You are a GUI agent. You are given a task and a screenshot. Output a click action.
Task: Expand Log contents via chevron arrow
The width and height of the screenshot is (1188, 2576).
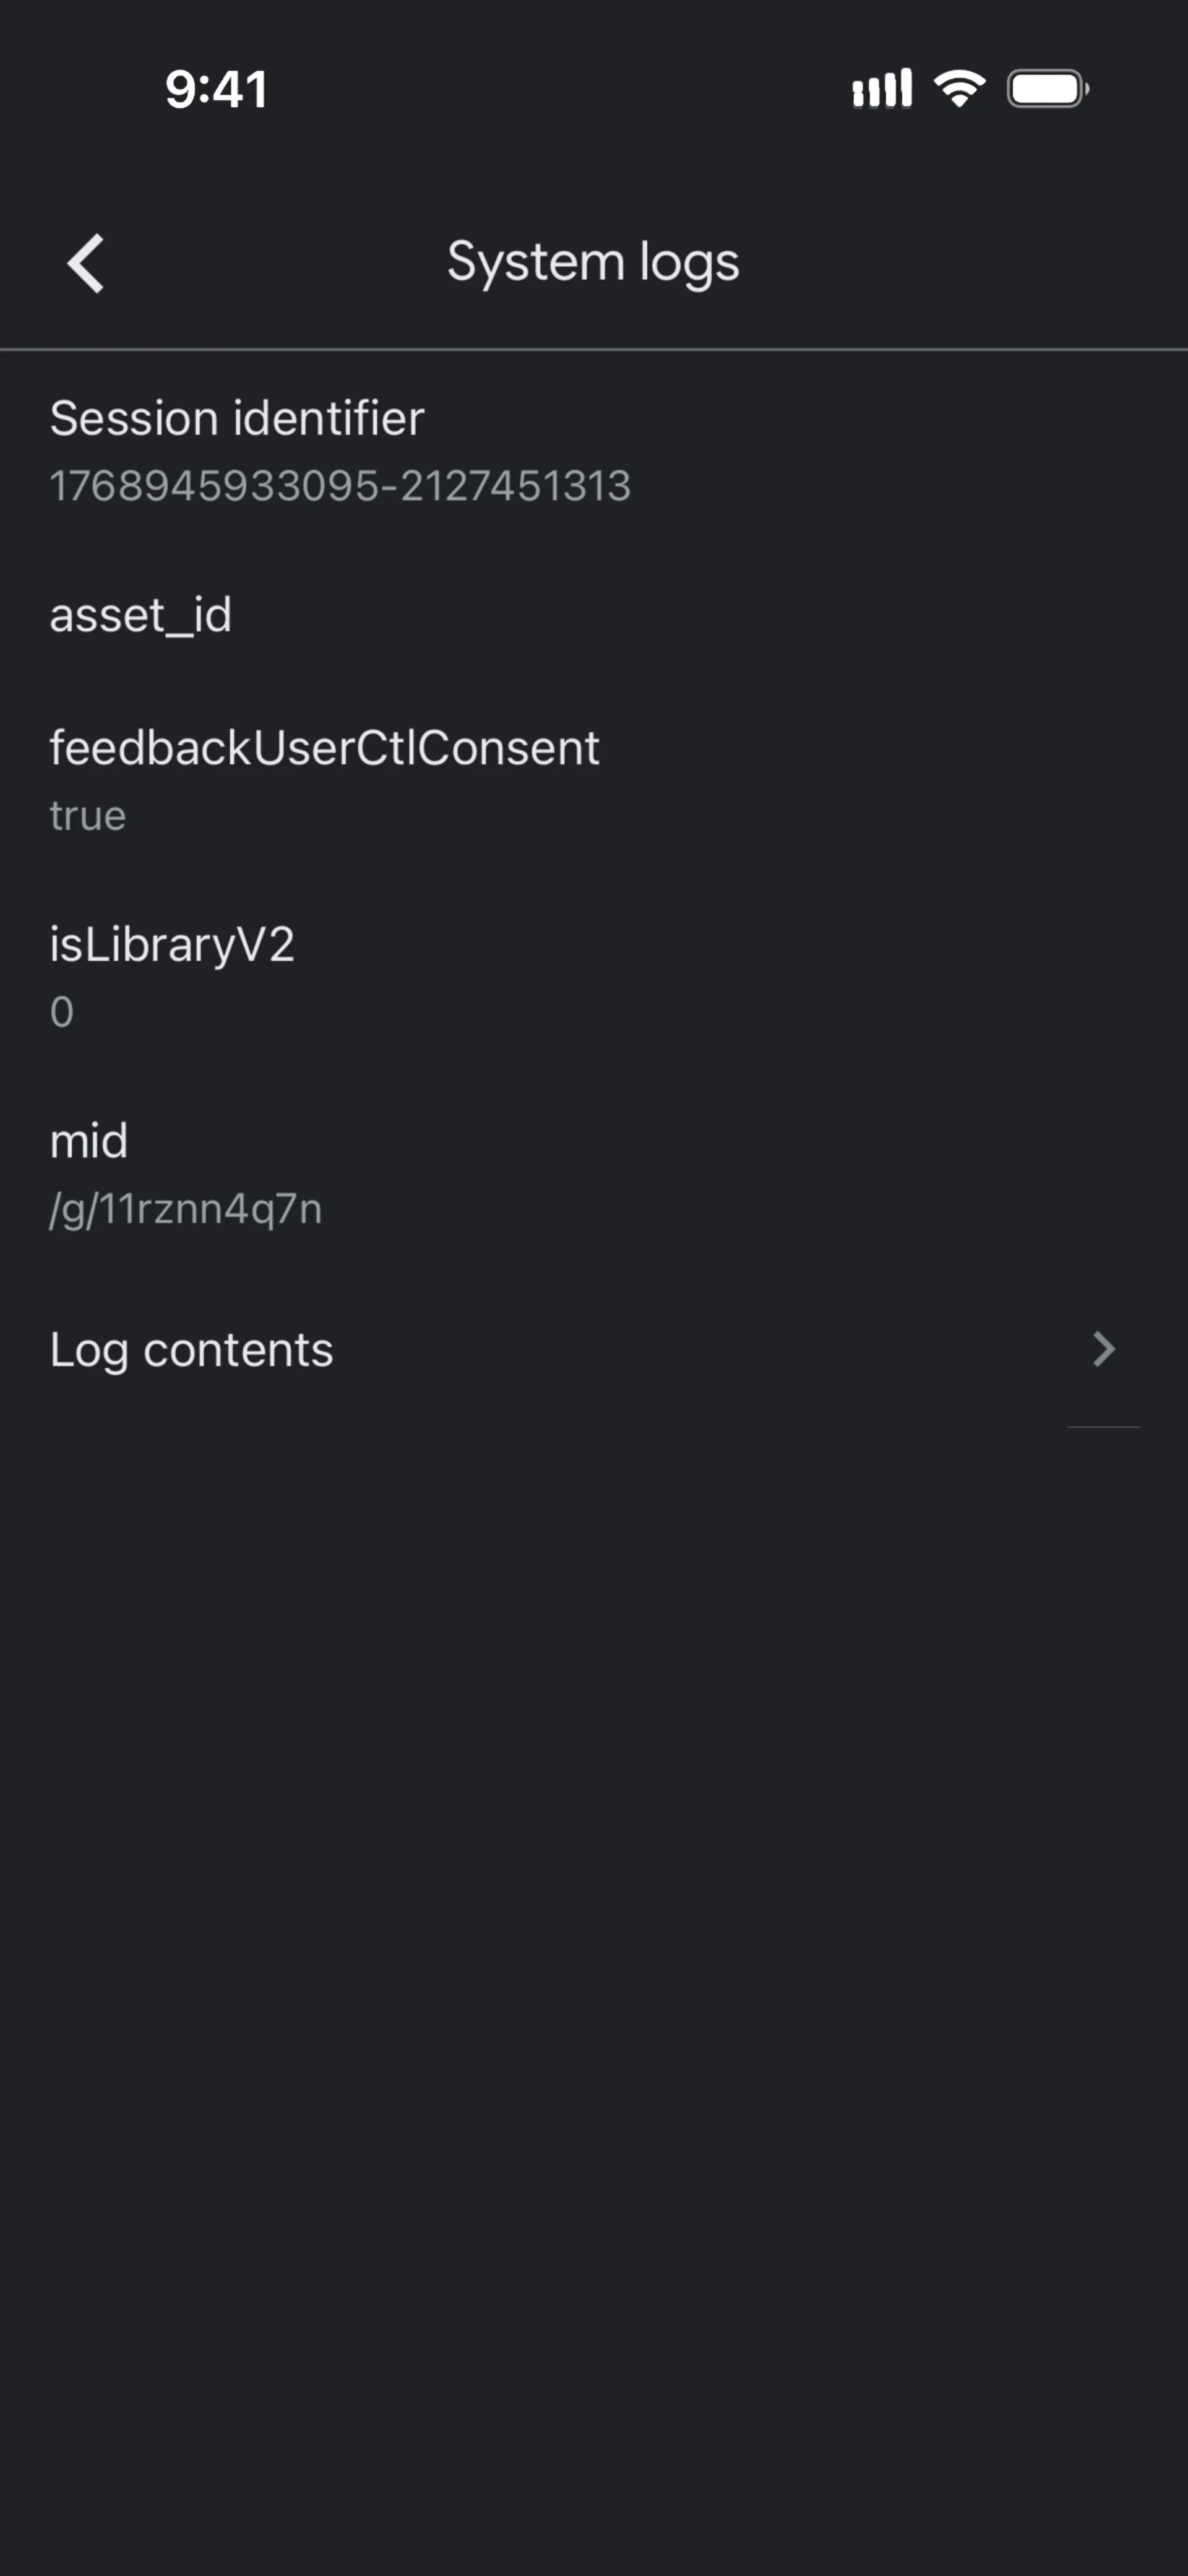(x=1103, y=1349)
